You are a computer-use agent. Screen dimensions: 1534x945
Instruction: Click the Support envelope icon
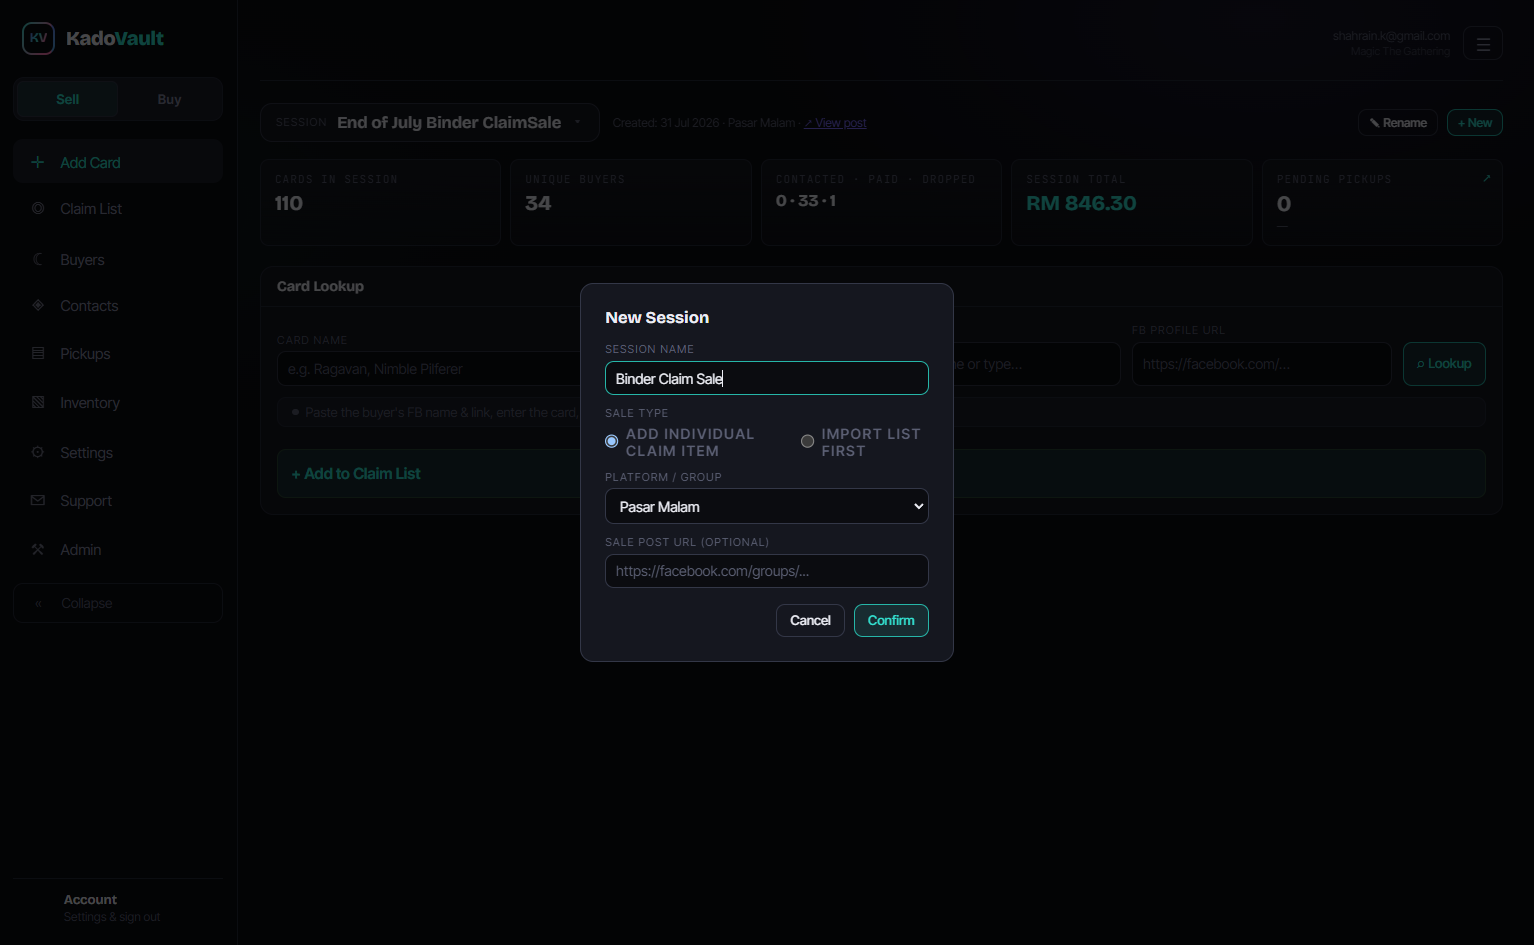(38, 500)
